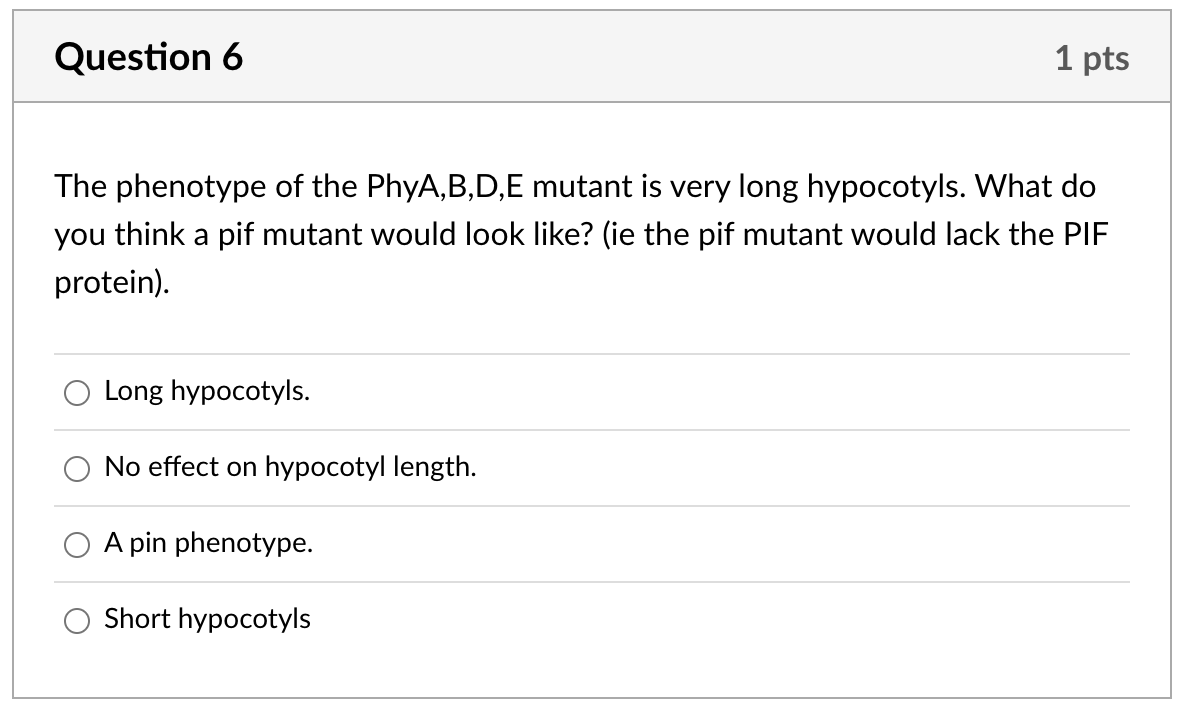Image resolution: width=1180 pixels, height=710 pixels.
Task: Click the "Long hypocotyls." answer text
Action: point(205,392)
